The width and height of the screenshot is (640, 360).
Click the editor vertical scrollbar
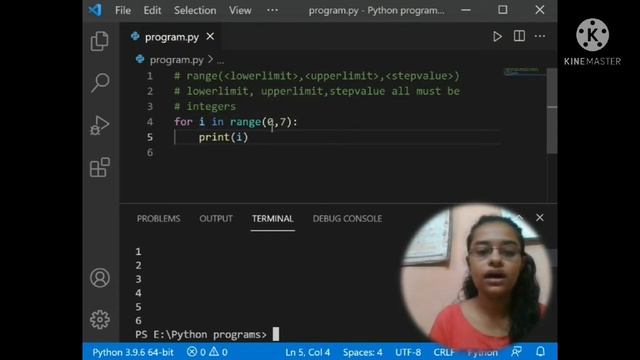point(552,111)
